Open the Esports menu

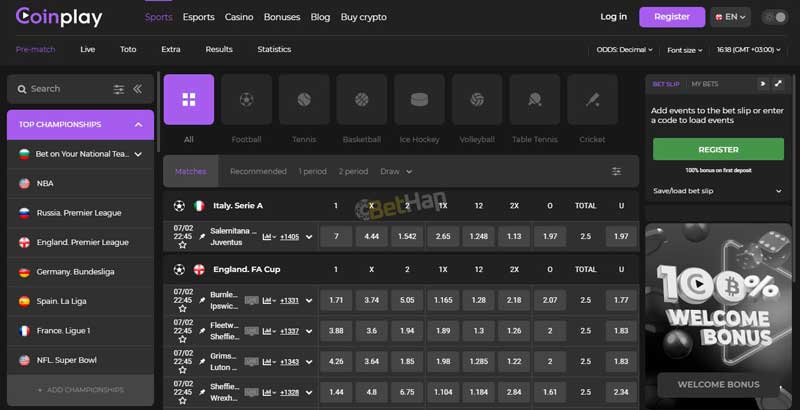pyautogui.click(x=198, y=17)
